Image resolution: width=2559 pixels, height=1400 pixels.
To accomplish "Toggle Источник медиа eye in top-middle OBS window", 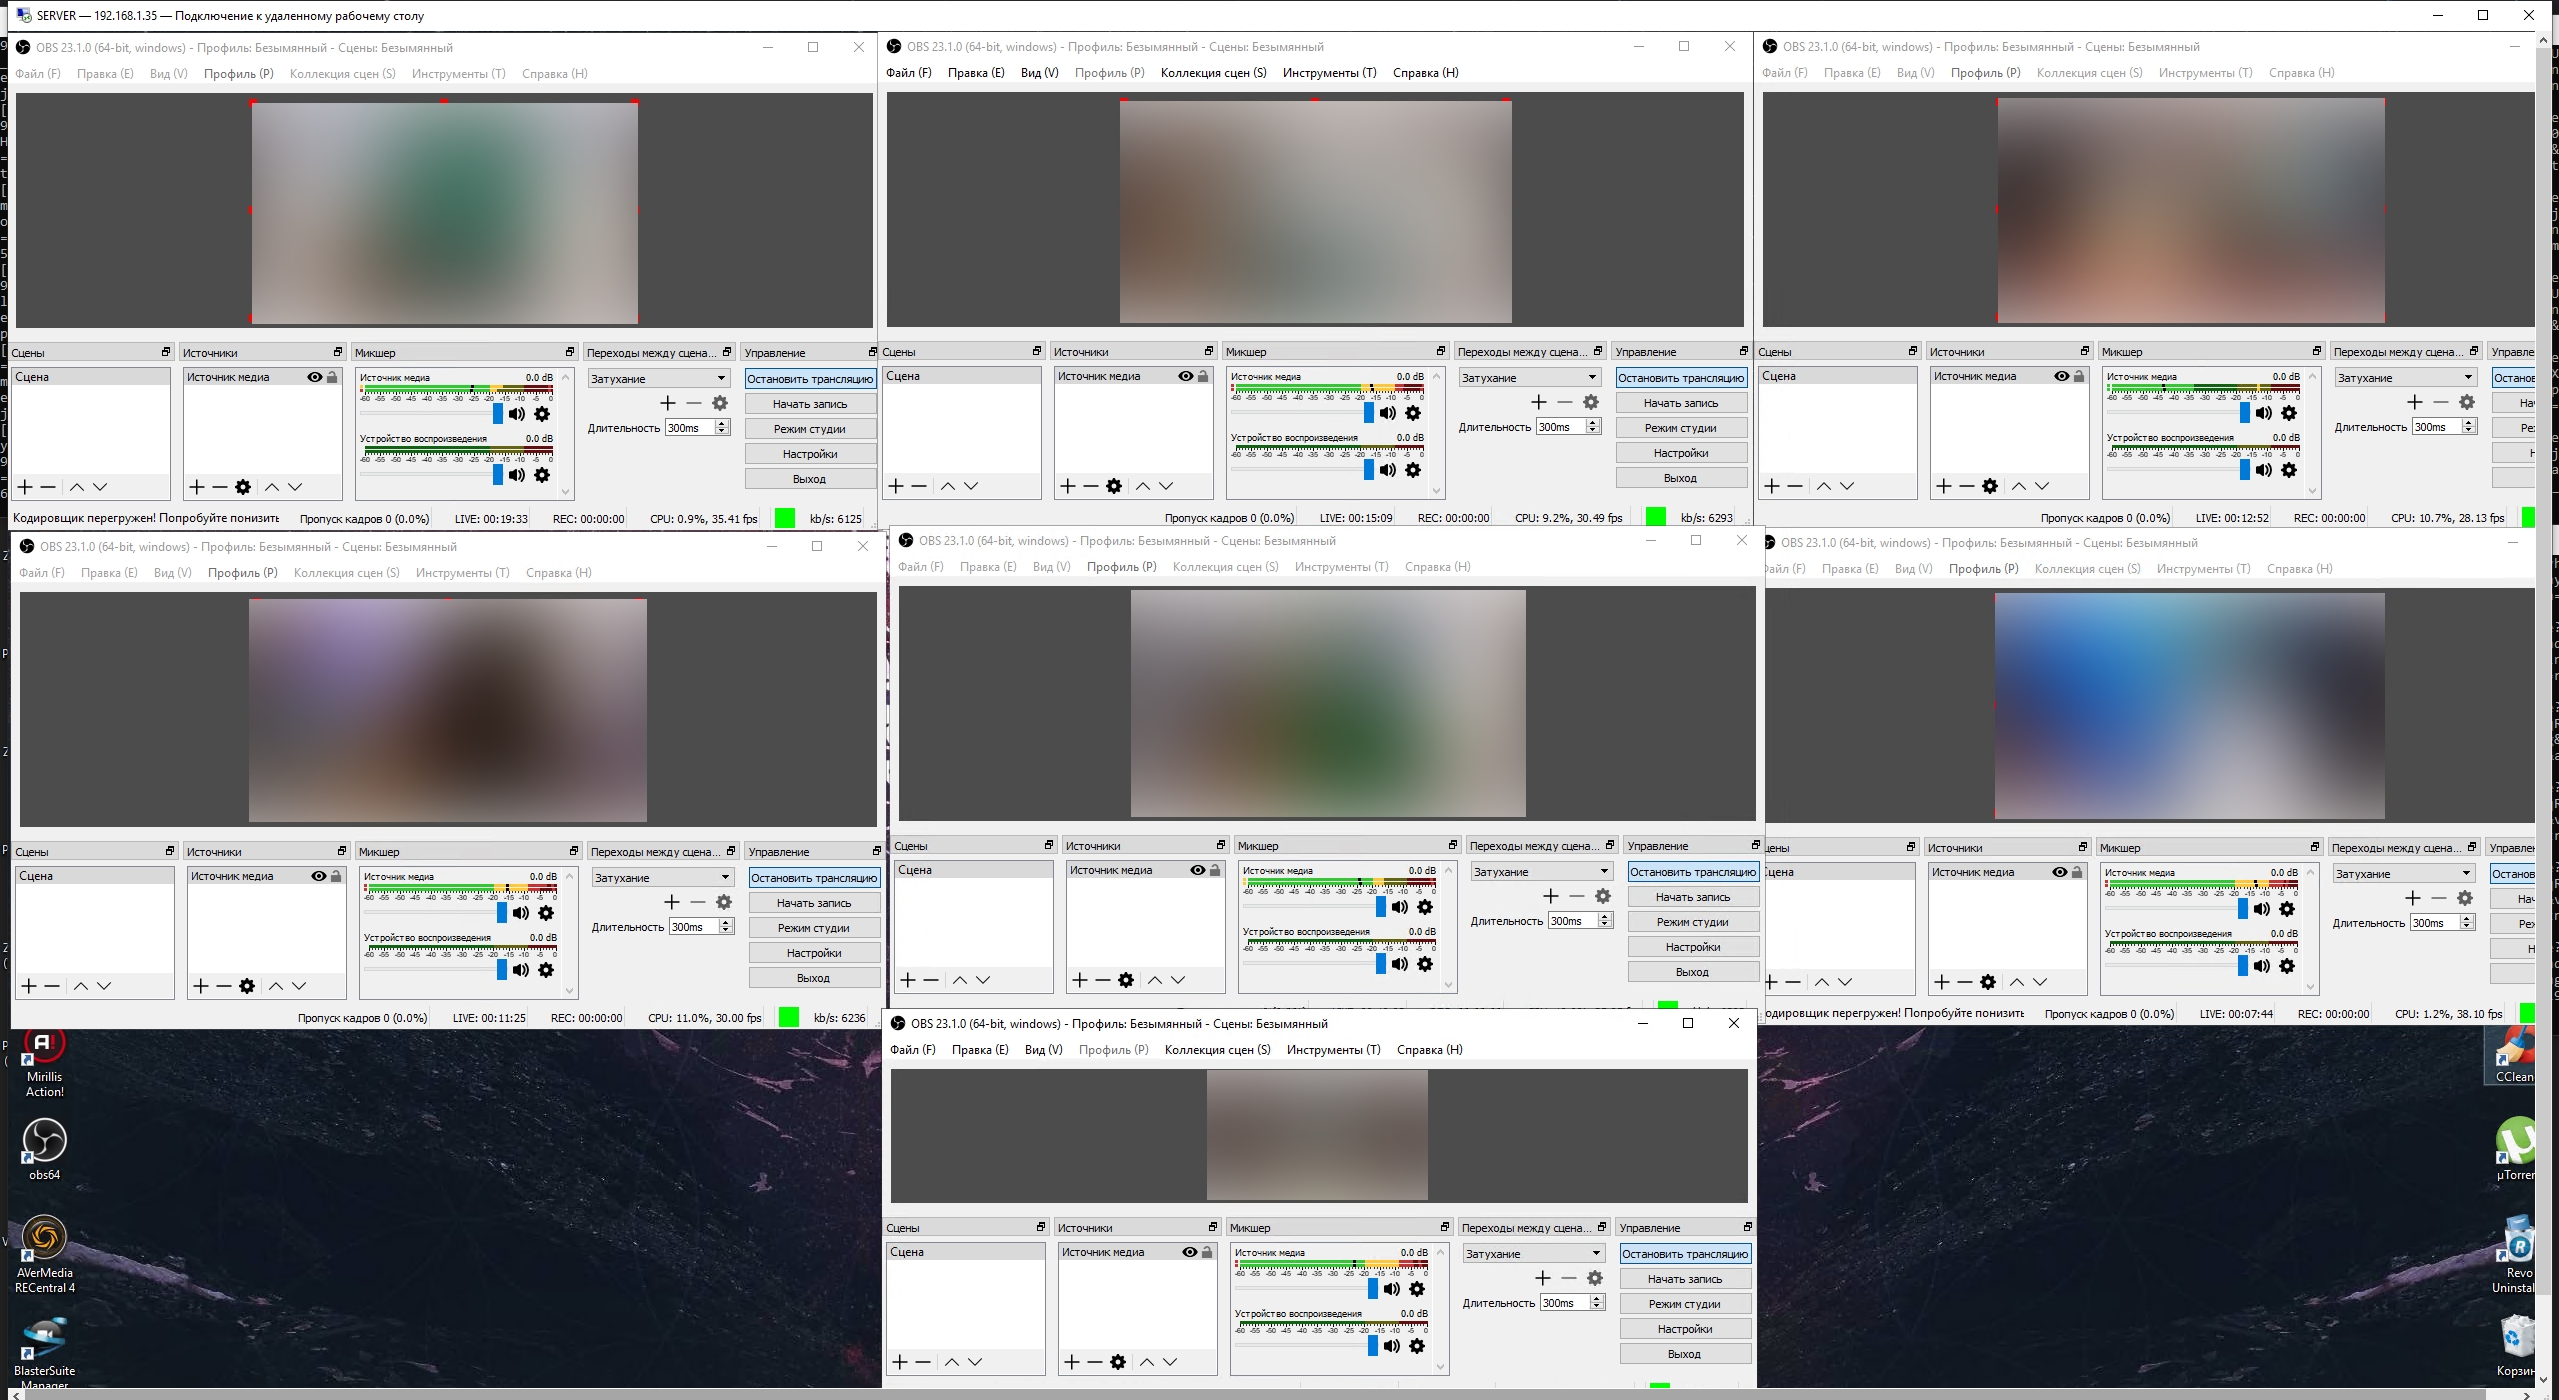I will click(1186, 376).
